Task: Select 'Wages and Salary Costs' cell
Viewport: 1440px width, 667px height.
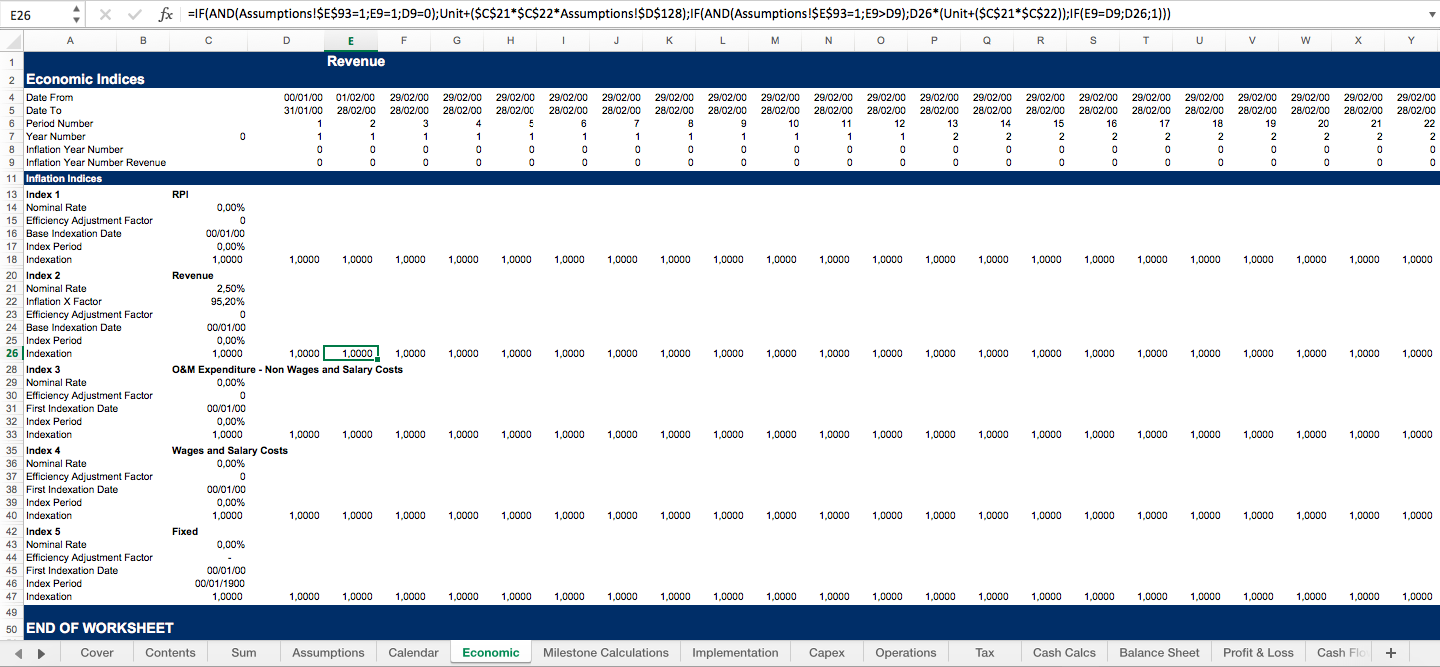Action: pos(230,450)
